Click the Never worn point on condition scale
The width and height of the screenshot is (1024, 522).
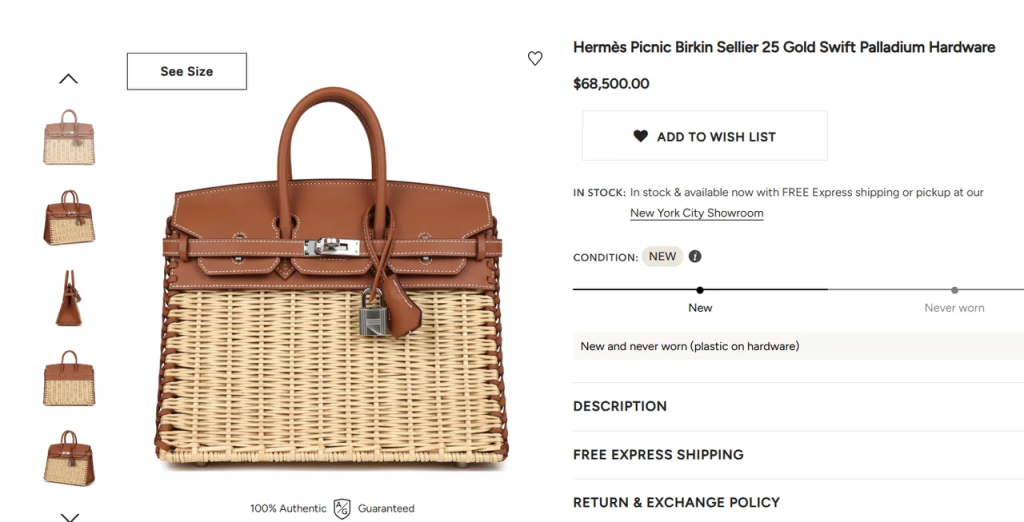pyautogui.click(x=955, y=290)
